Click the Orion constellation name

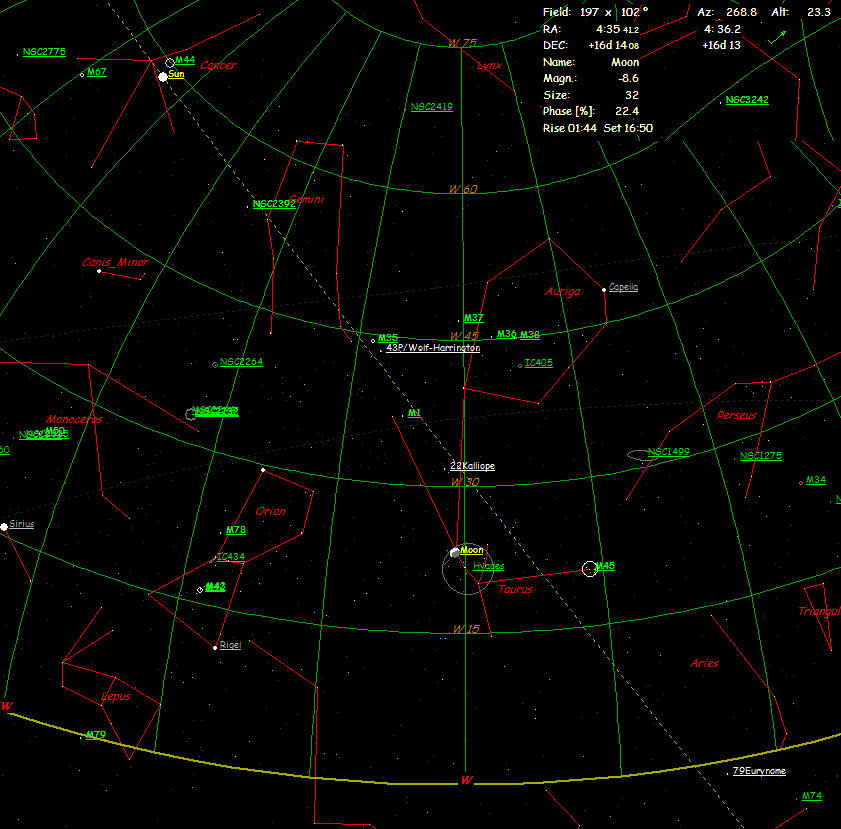point(270,511)
